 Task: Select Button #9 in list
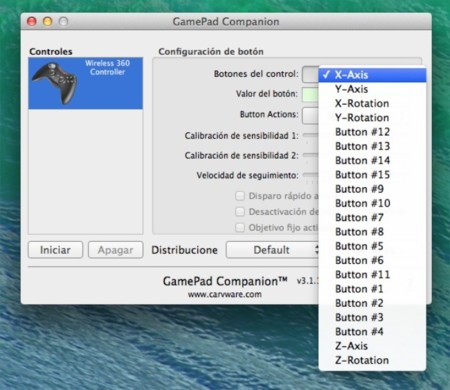point(372,189)
